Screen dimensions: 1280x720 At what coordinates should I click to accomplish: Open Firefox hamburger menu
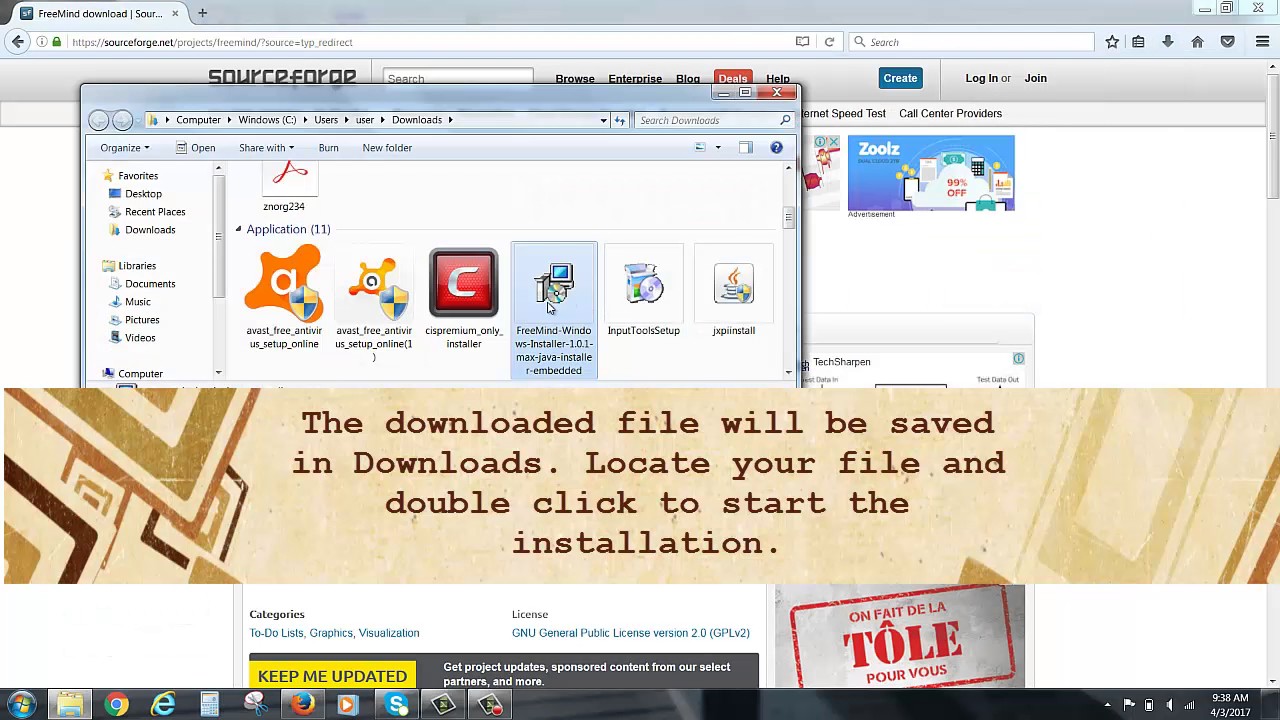pyautogui.click(x=1262, y=42)
